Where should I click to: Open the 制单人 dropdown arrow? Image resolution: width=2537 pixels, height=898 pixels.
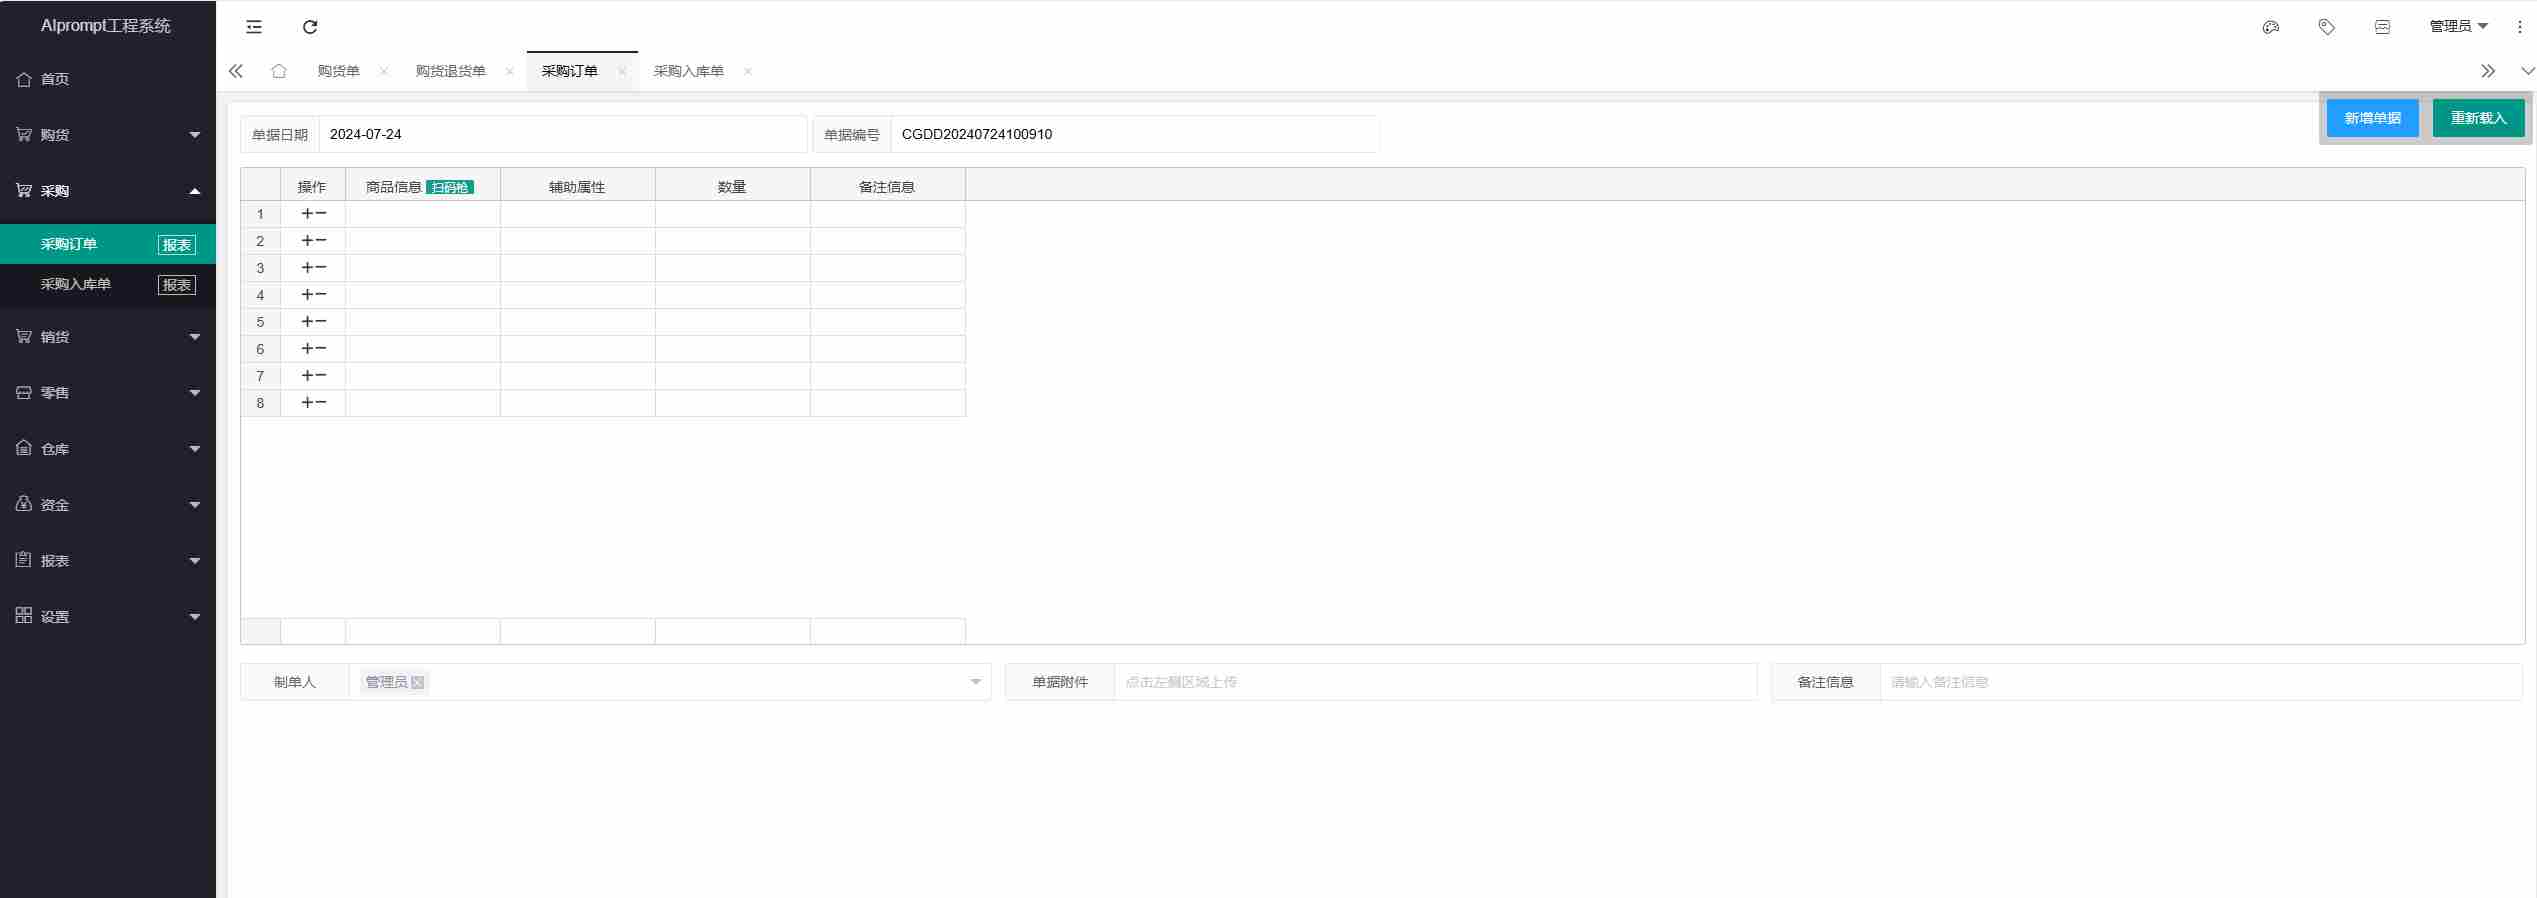[975, 682]
